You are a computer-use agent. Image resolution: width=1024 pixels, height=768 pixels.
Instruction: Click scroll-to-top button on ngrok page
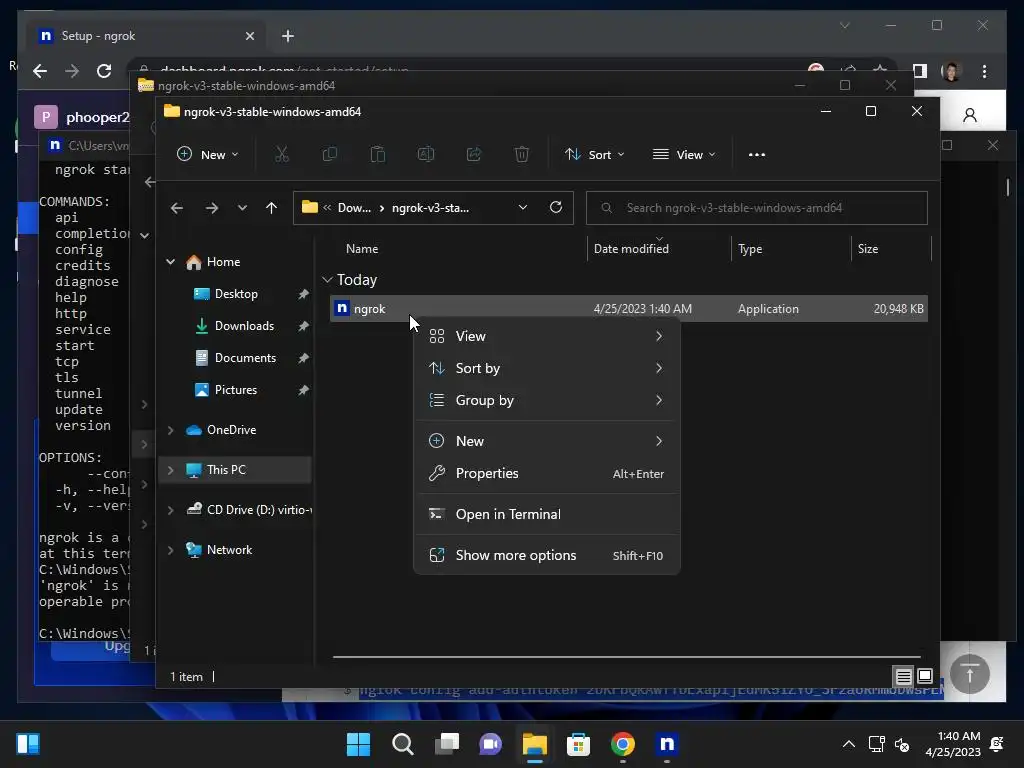click(x=970, y=673)
